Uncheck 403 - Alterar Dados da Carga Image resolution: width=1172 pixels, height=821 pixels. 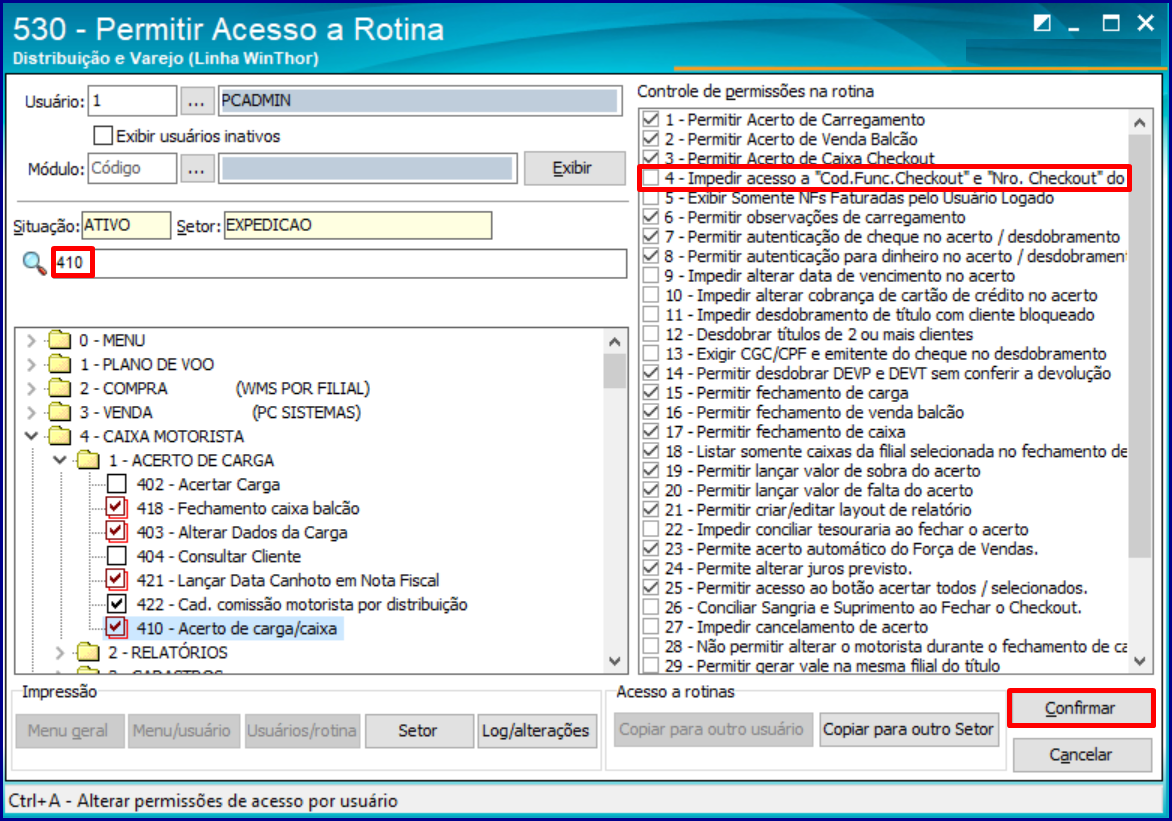coord(117,532)
